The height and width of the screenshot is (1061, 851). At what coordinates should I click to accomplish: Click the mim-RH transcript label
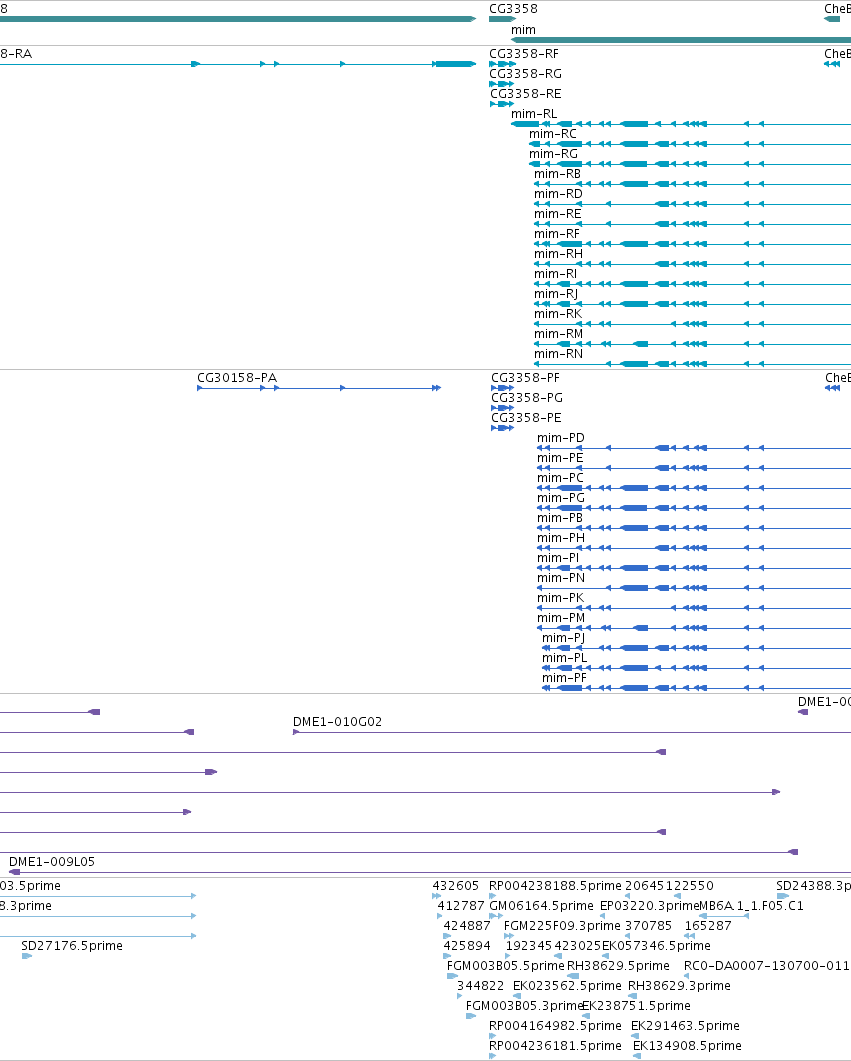(558, 254)
